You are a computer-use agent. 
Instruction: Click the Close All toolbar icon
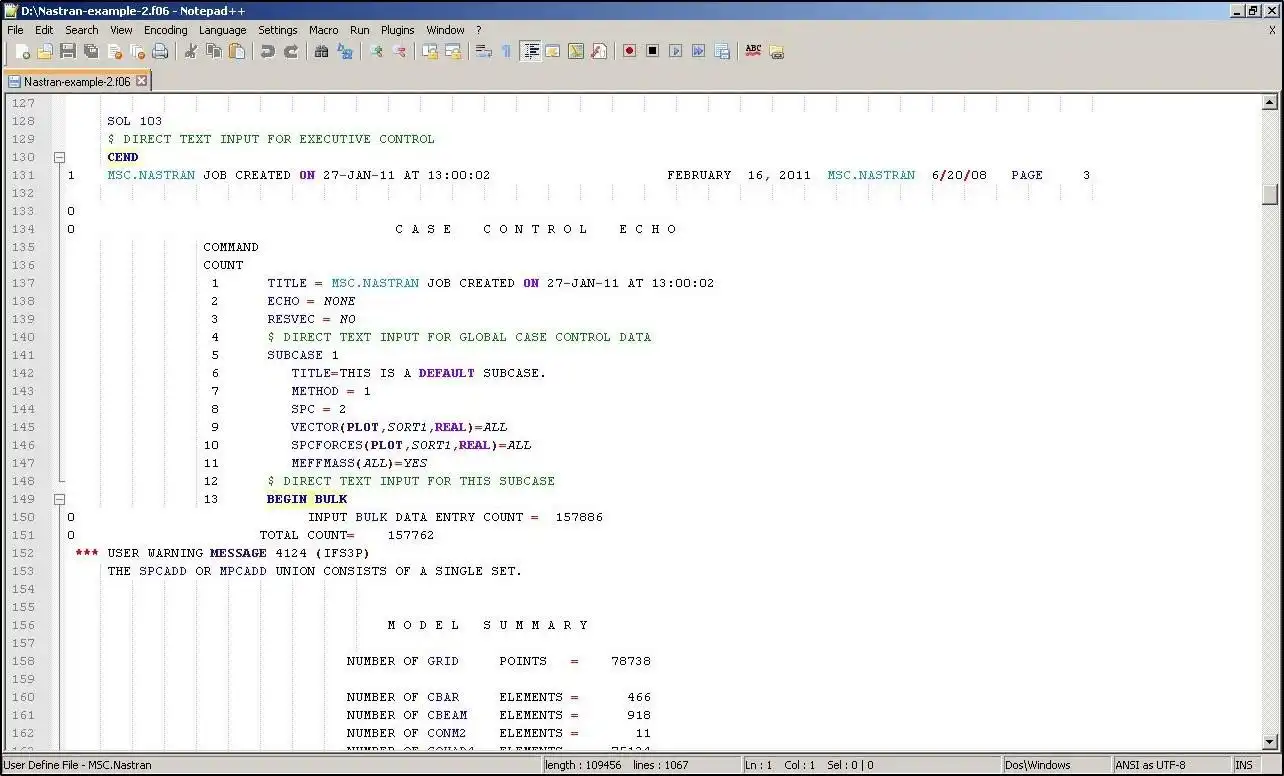pos(137,51)
